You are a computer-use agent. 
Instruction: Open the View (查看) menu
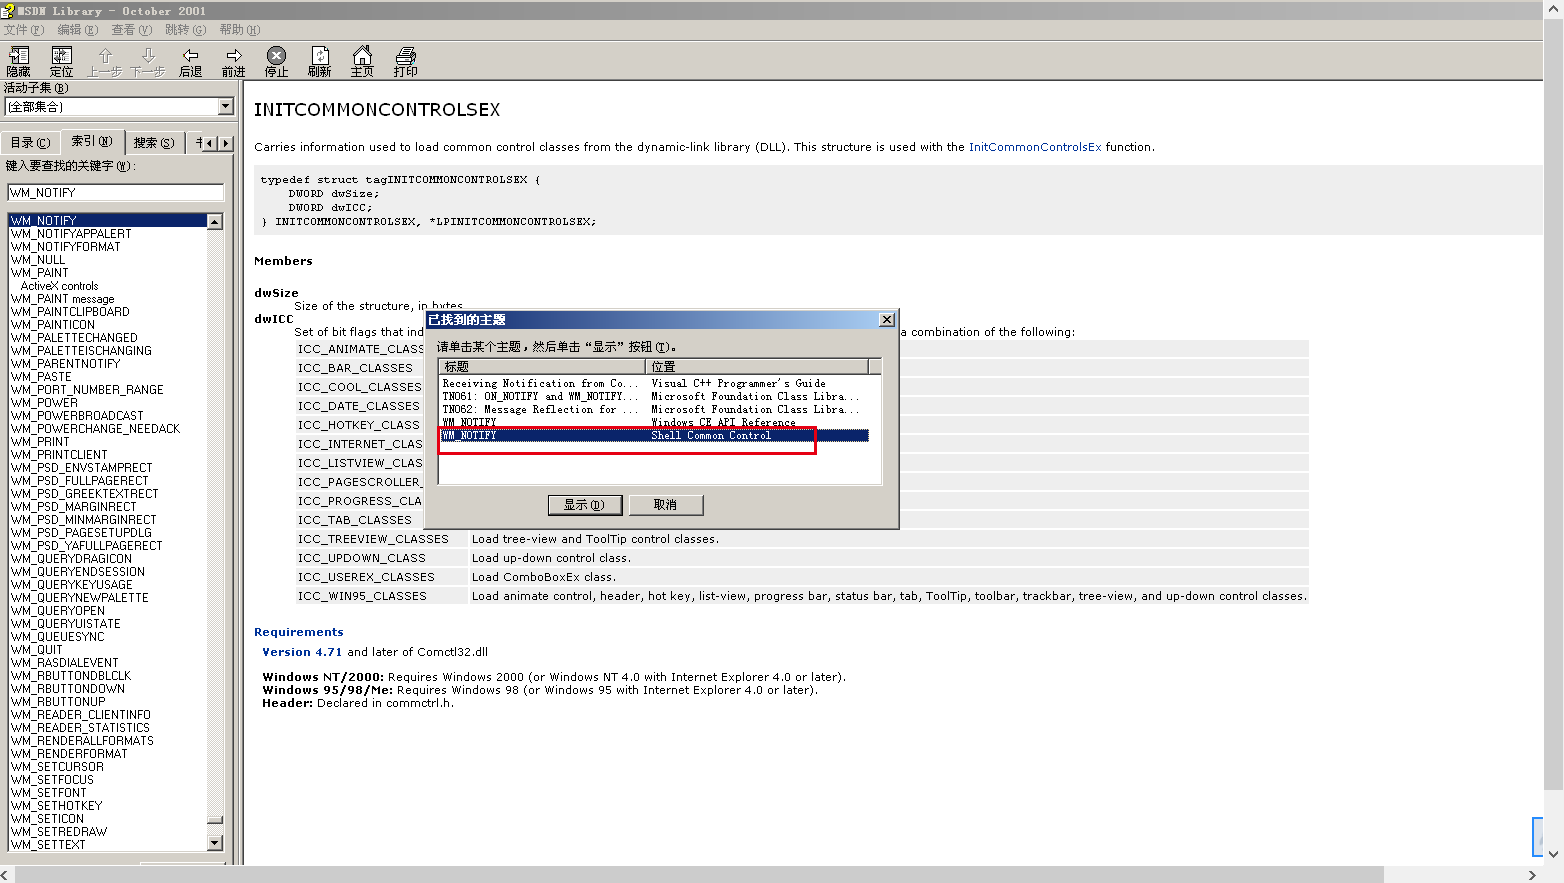coord(132,30)
